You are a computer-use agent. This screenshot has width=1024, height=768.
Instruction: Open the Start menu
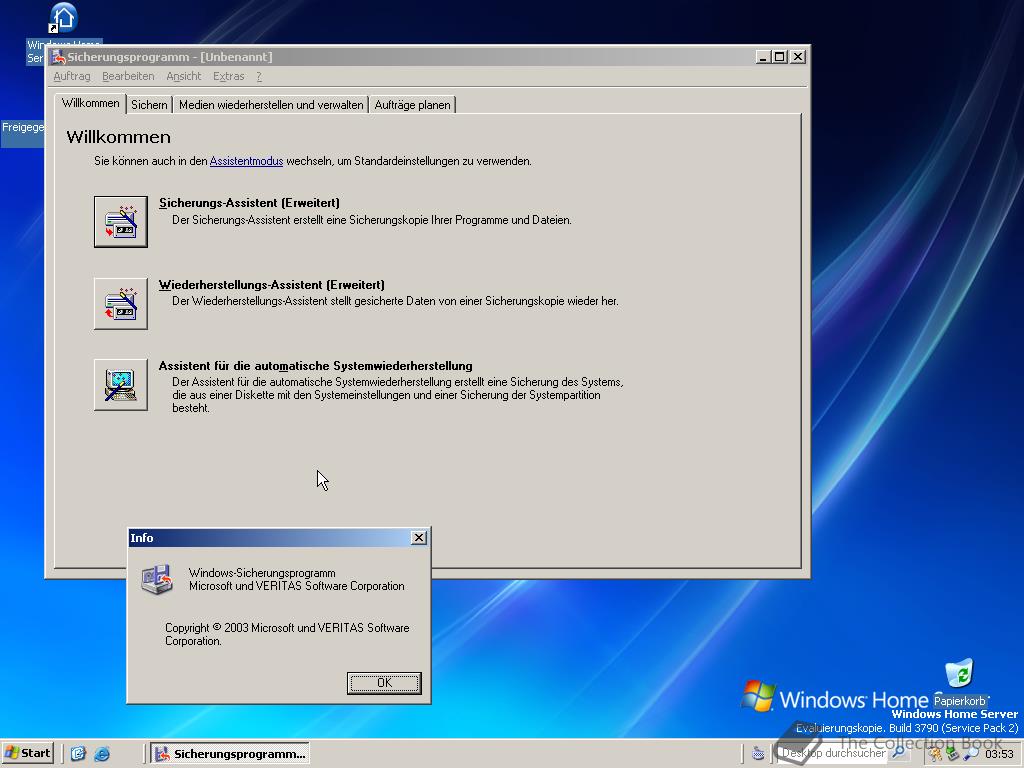coord(27,753)
